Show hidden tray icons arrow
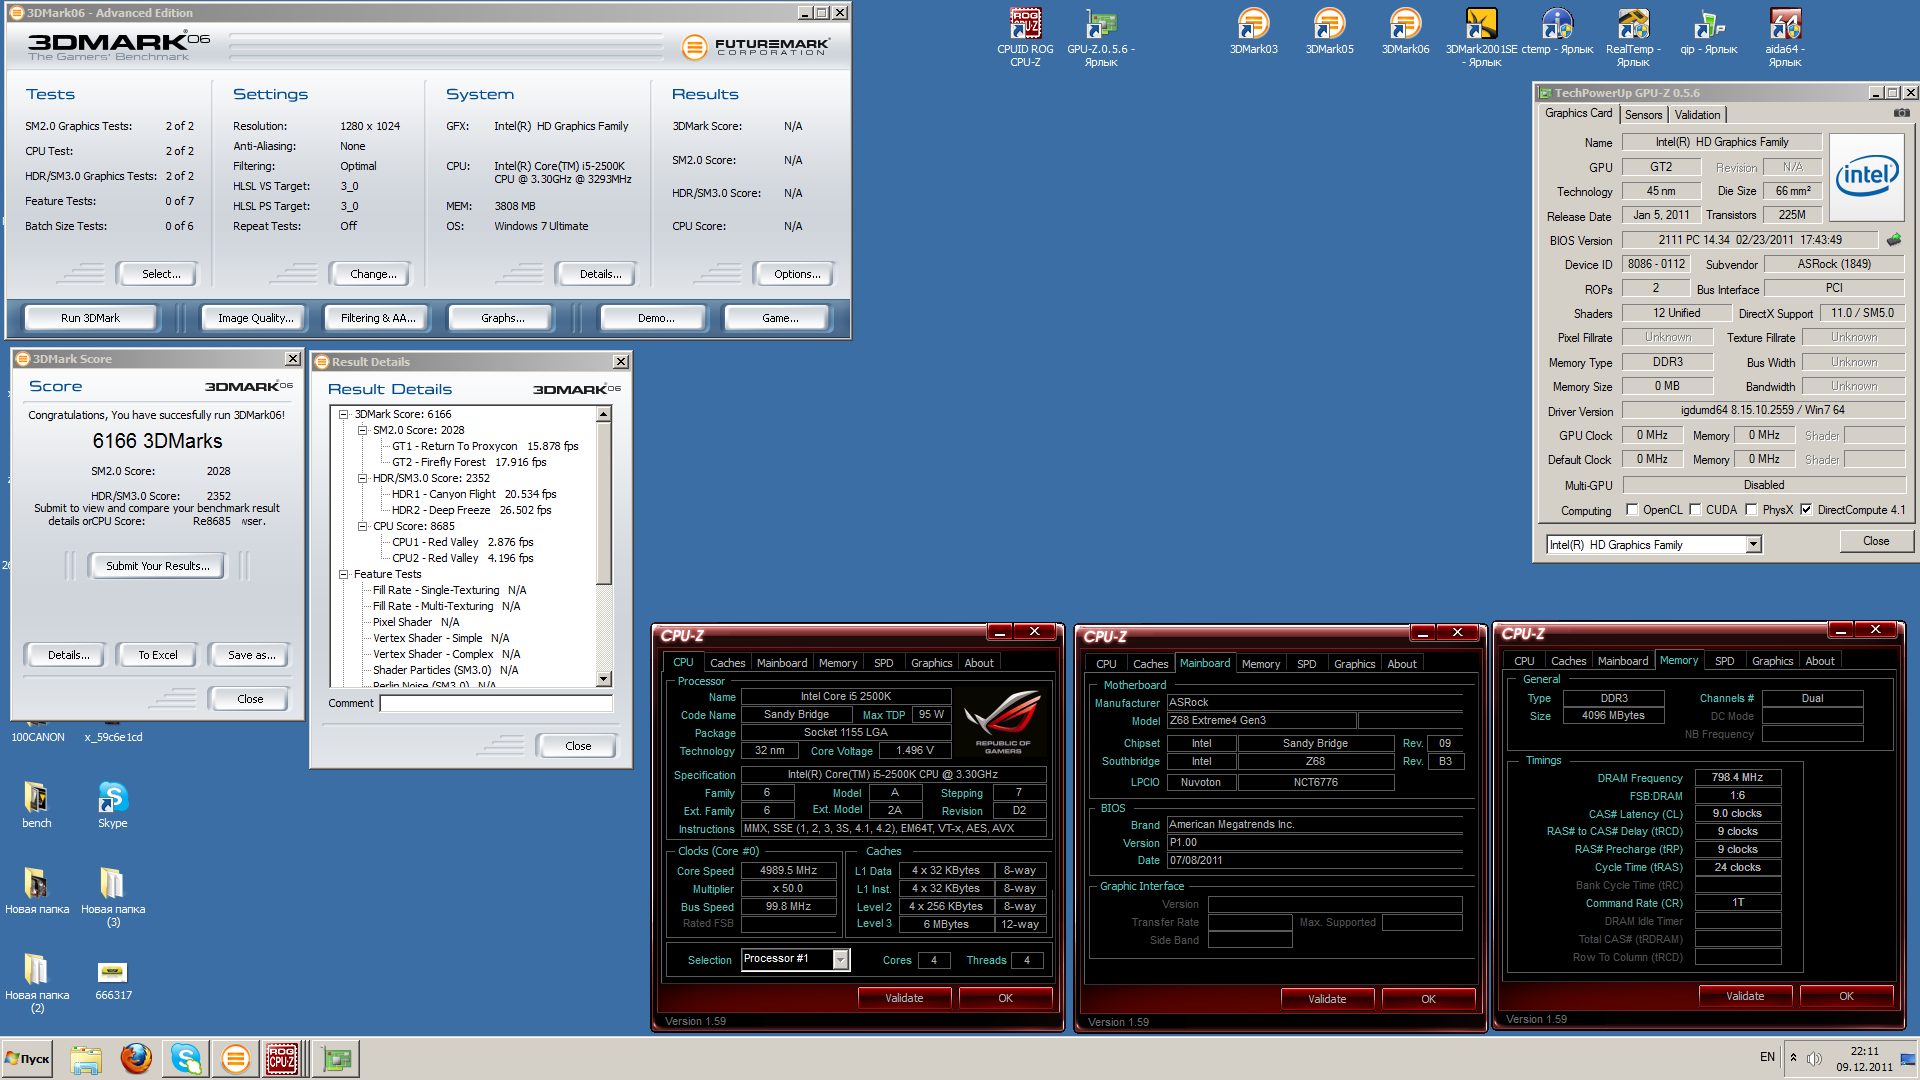1920x1080 pixels. click(1793, 1058)
